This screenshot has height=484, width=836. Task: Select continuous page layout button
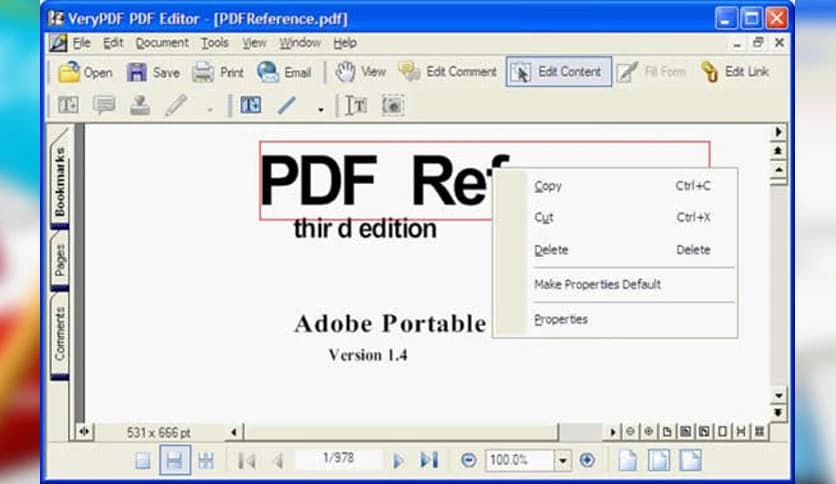click(175, 460)
